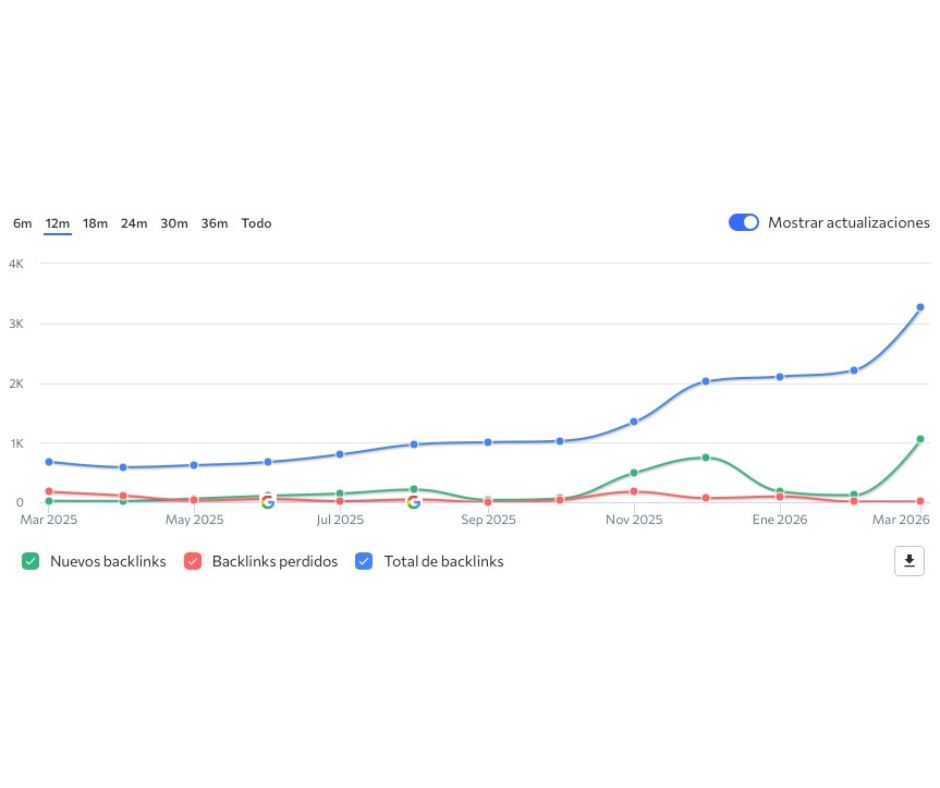Select the 6m time range
The width and height of the screenshot is (940, 788).
coord(22,223)
